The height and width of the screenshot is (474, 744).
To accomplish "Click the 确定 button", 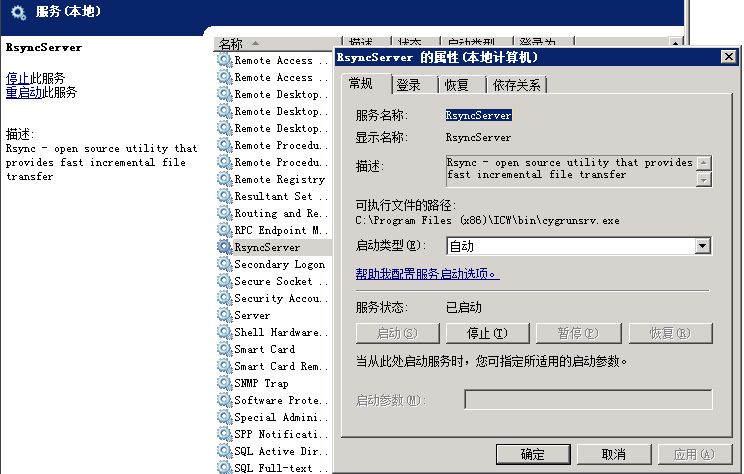I will pos(533,455).
